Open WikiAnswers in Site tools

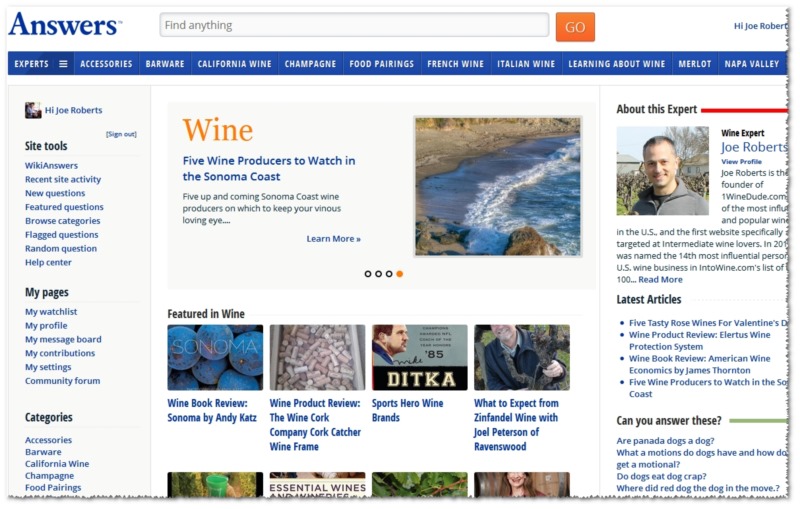click(x=52, y=166)
